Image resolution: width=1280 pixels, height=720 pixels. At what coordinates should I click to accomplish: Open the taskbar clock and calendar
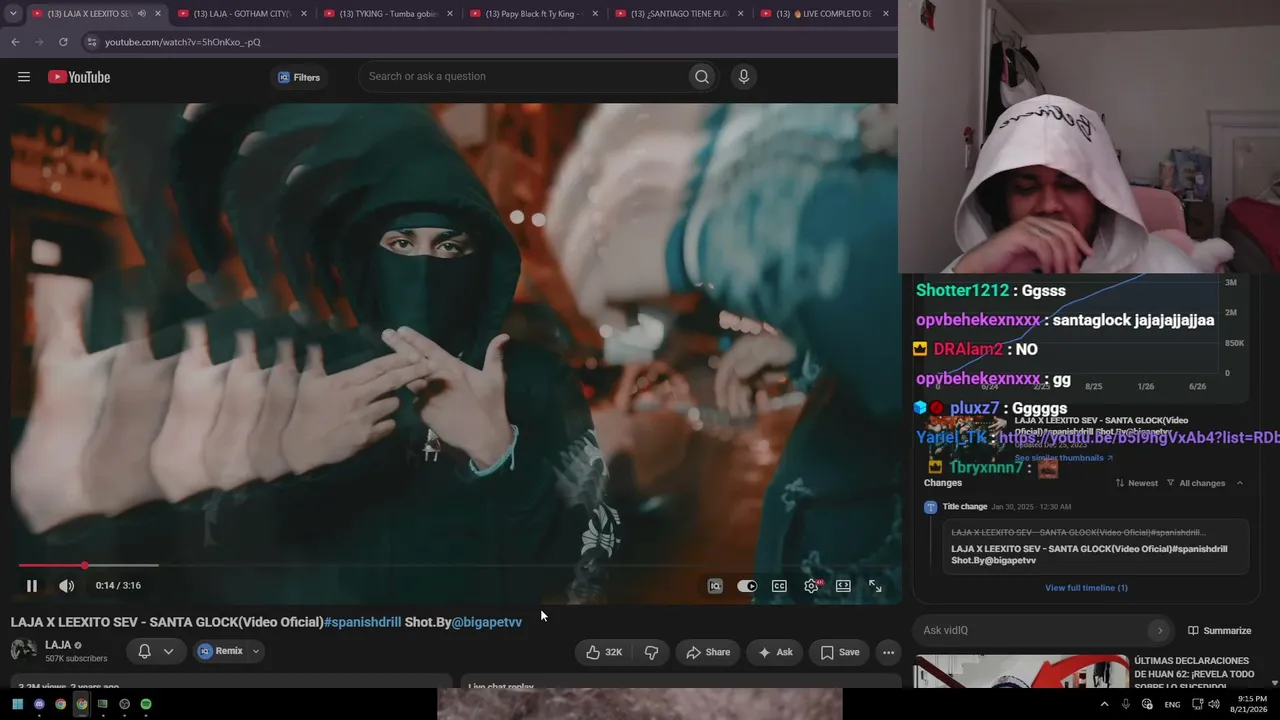(1252, 704)
